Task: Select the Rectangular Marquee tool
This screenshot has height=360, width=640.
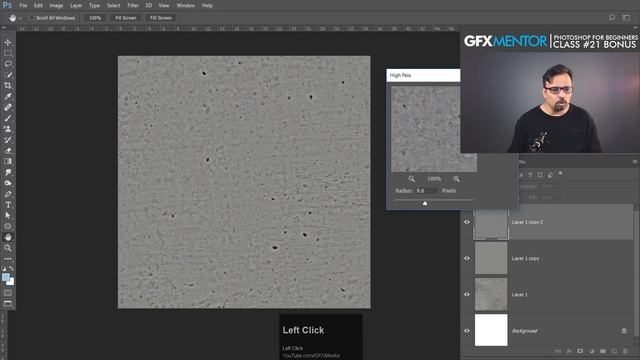Action: 8,53
